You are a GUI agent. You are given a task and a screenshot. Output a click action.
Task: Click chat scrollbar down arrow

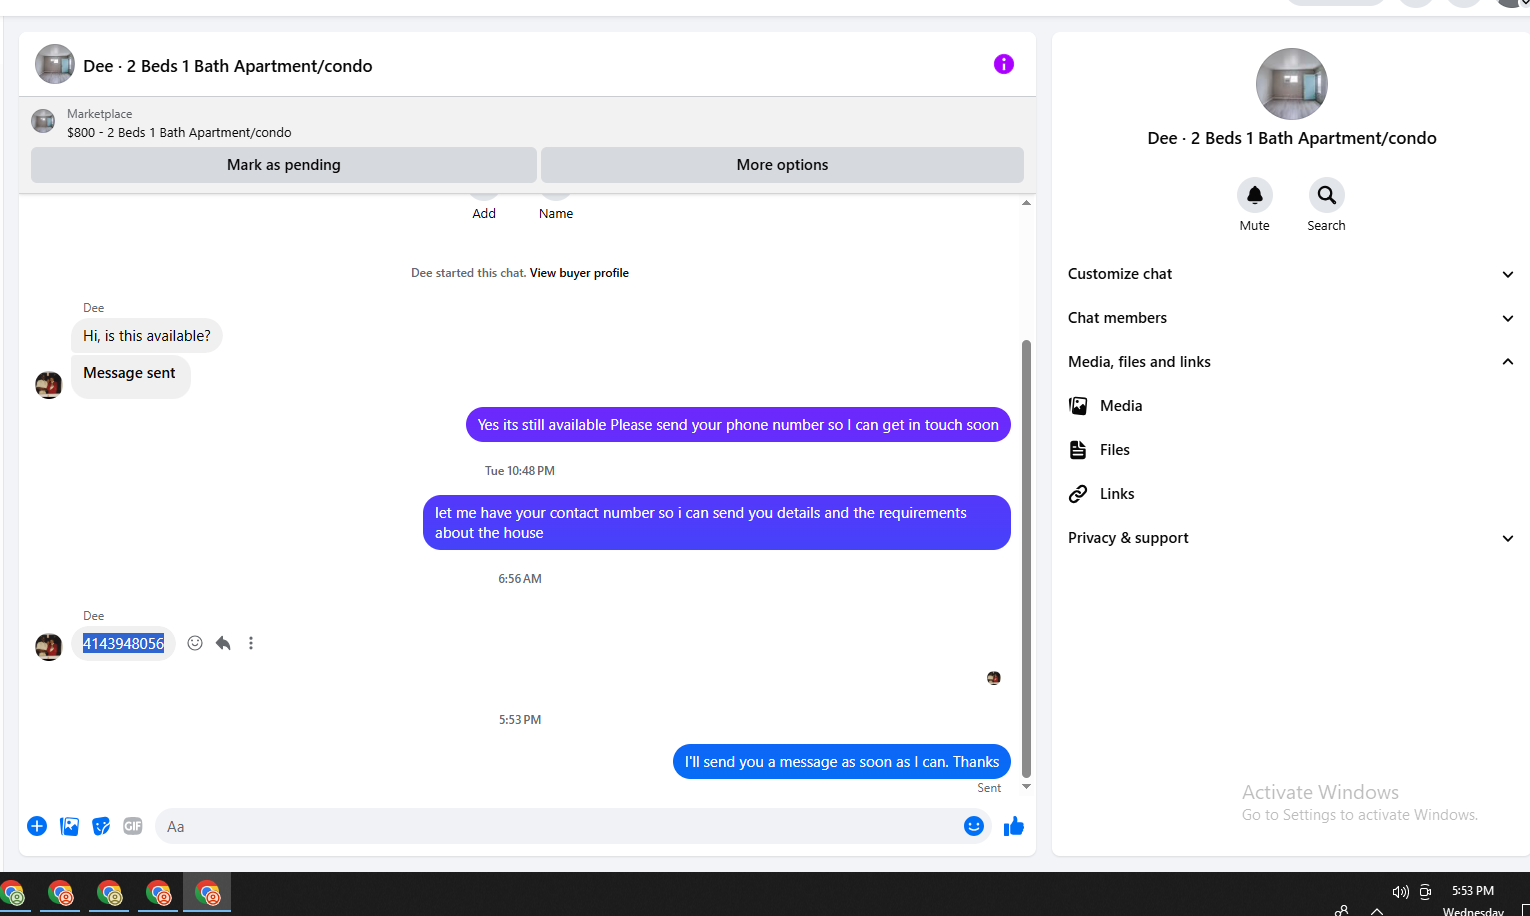point(1026,787)
